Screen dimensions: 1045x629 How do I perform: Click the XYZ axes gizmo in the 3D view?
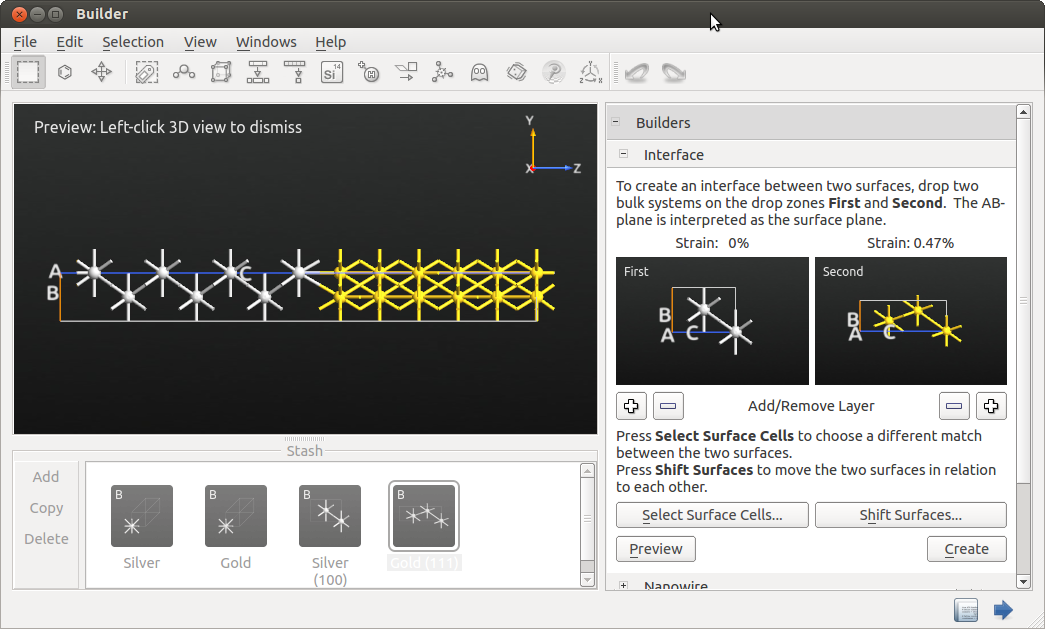[x=553, y=145]
